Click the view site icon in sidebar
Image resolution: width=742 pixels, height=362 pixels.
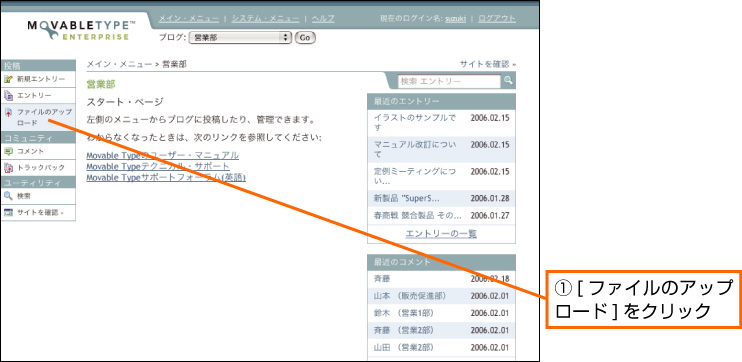8,212
